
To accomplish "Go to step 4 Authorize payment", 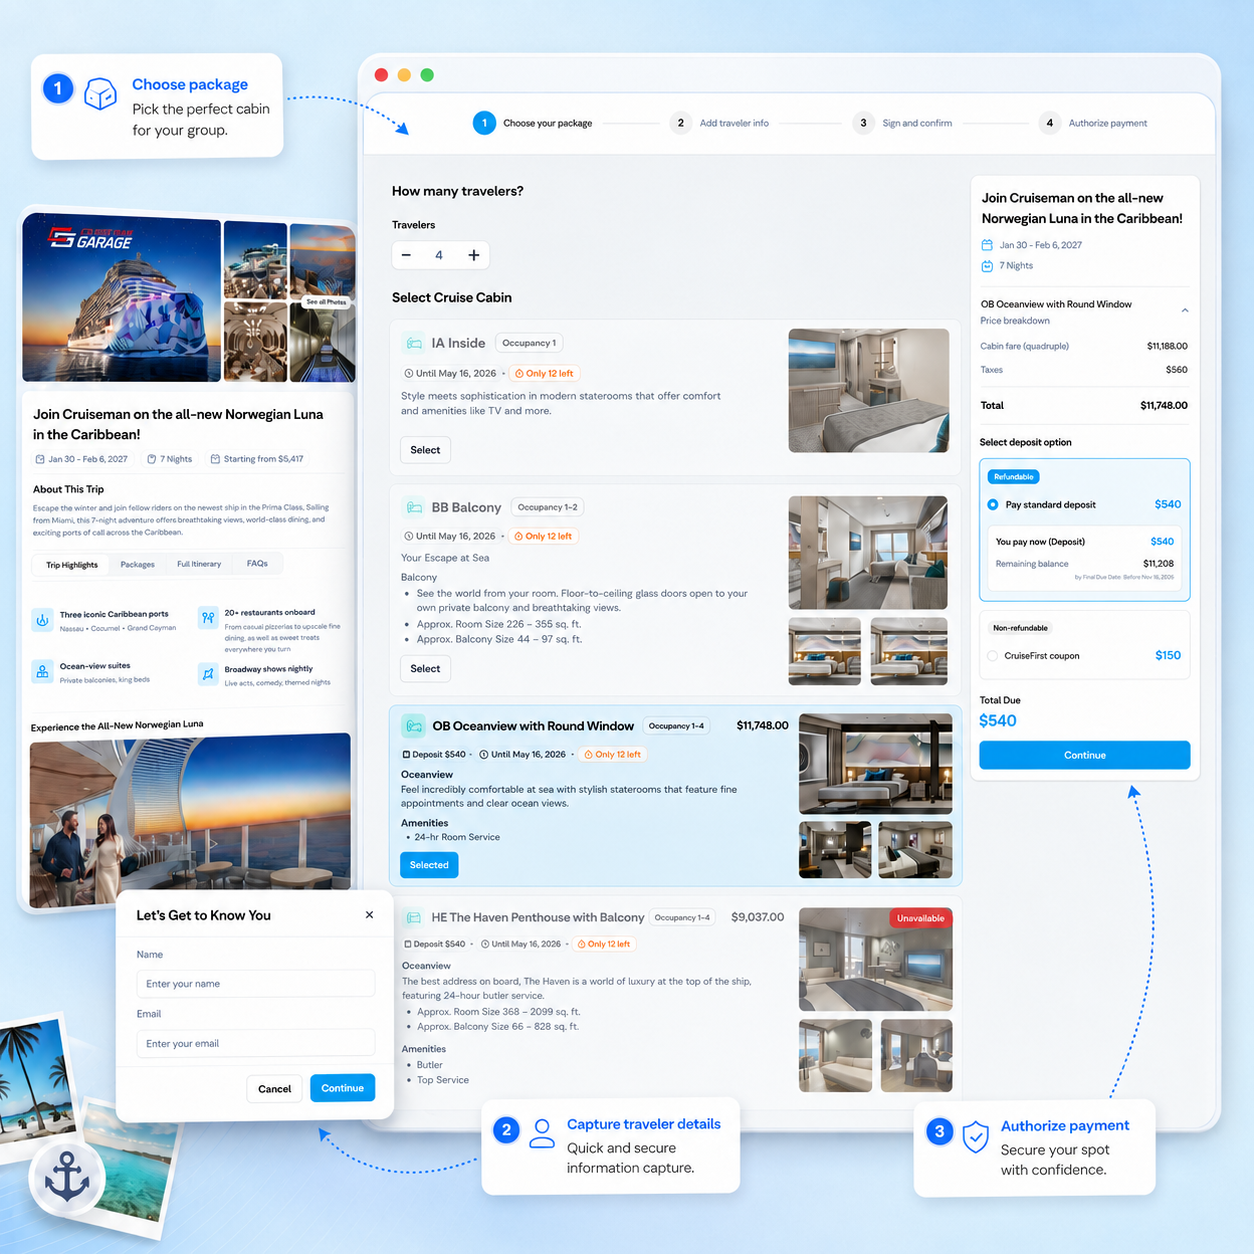I will [1093, 123].
